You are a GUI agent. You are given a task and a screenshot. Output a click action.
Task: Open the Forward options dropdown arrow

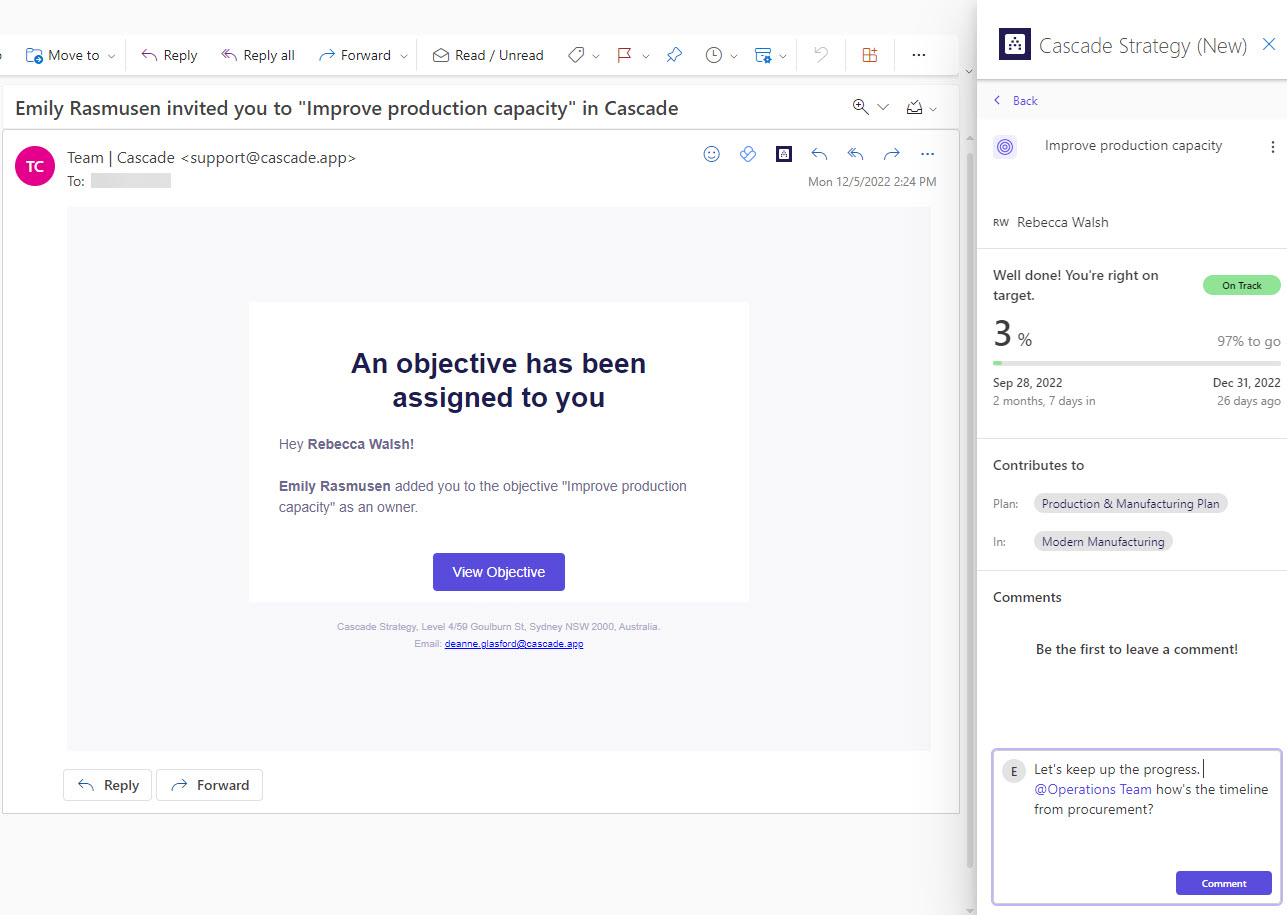pyautogui.click(x=404, y=56)
